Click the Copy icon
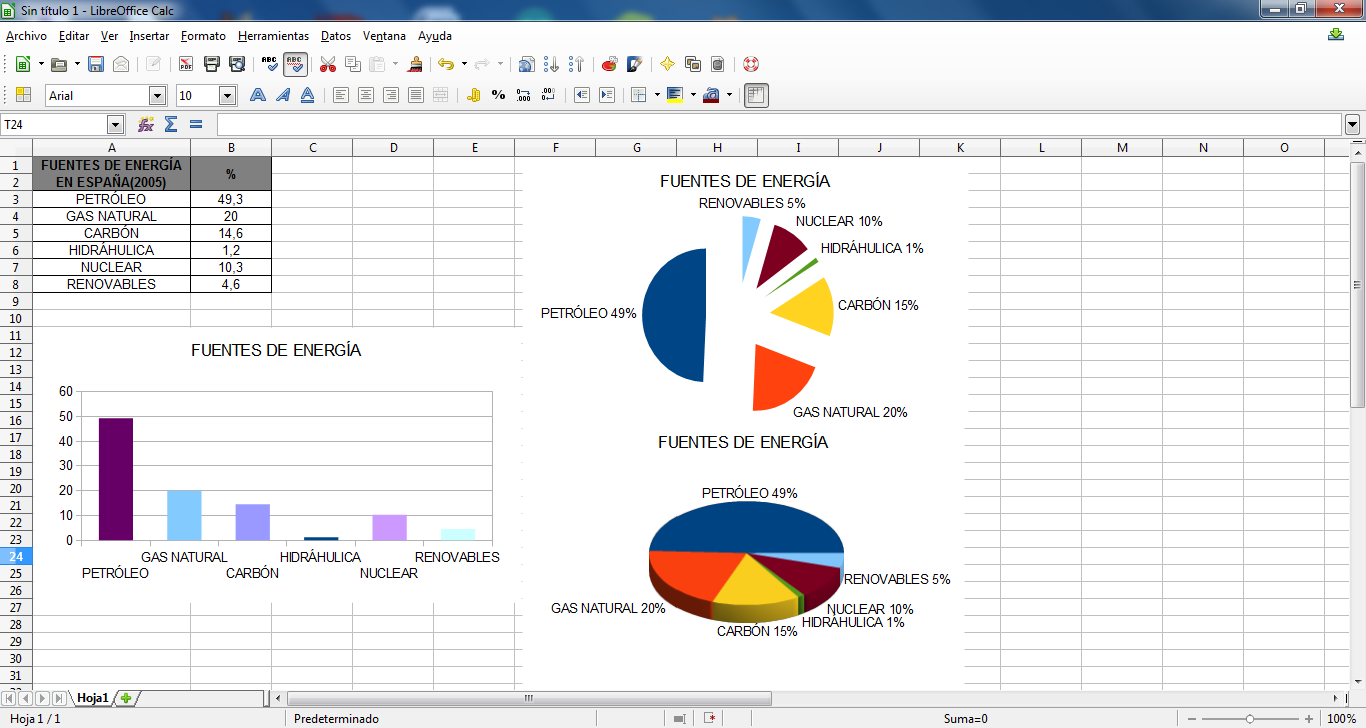Viewport: 1366px width, 728px height. click(x=352, y=64)
